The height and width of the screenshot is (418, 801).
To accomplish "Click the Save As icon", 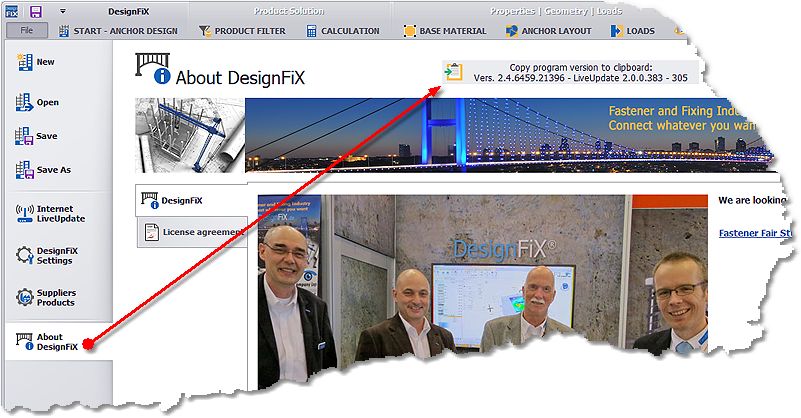I will [x=24, y=170].
